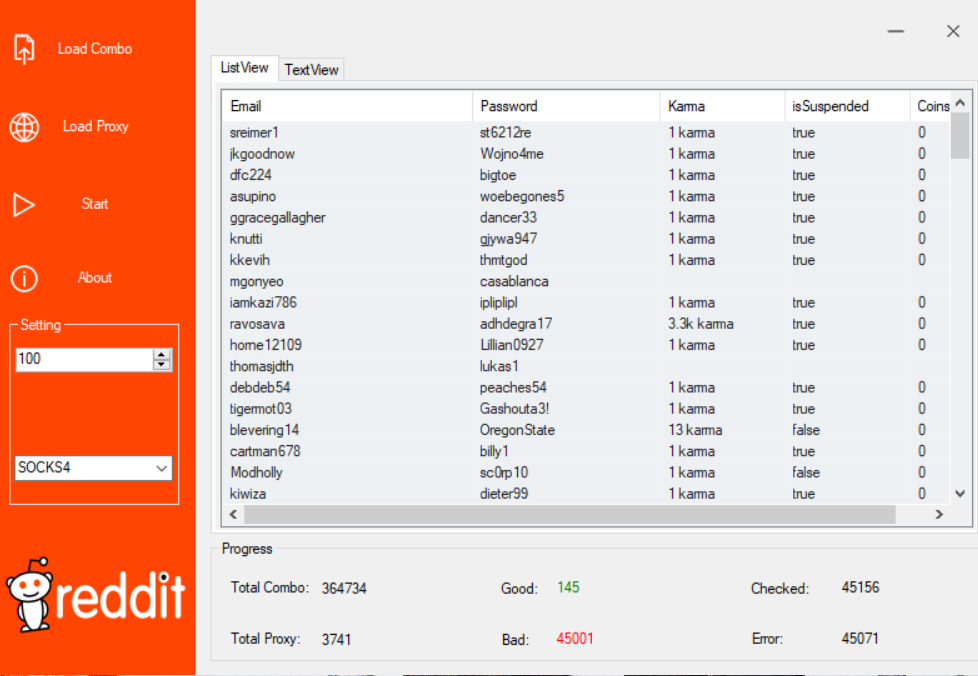Click the horizontal scroll right arrow
Screen dimensions: 978x676
click(x=939, y=514)
